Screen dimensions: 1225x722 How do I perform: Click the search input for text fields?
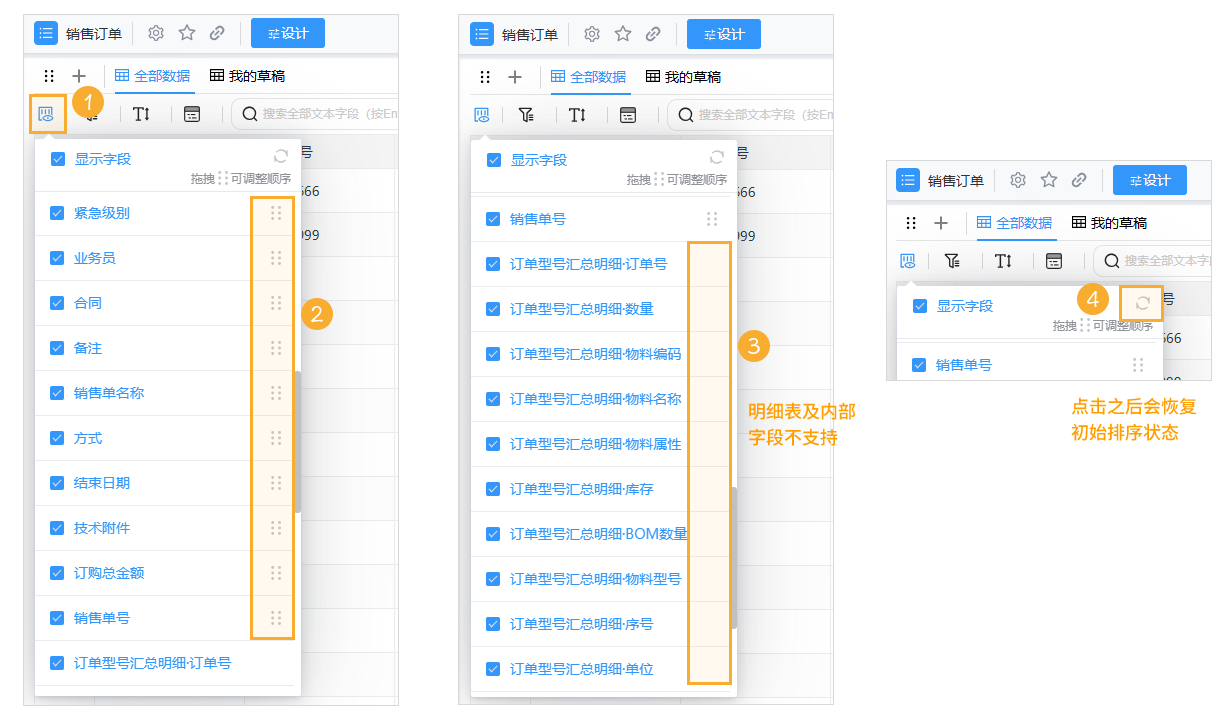coord(320,115)
